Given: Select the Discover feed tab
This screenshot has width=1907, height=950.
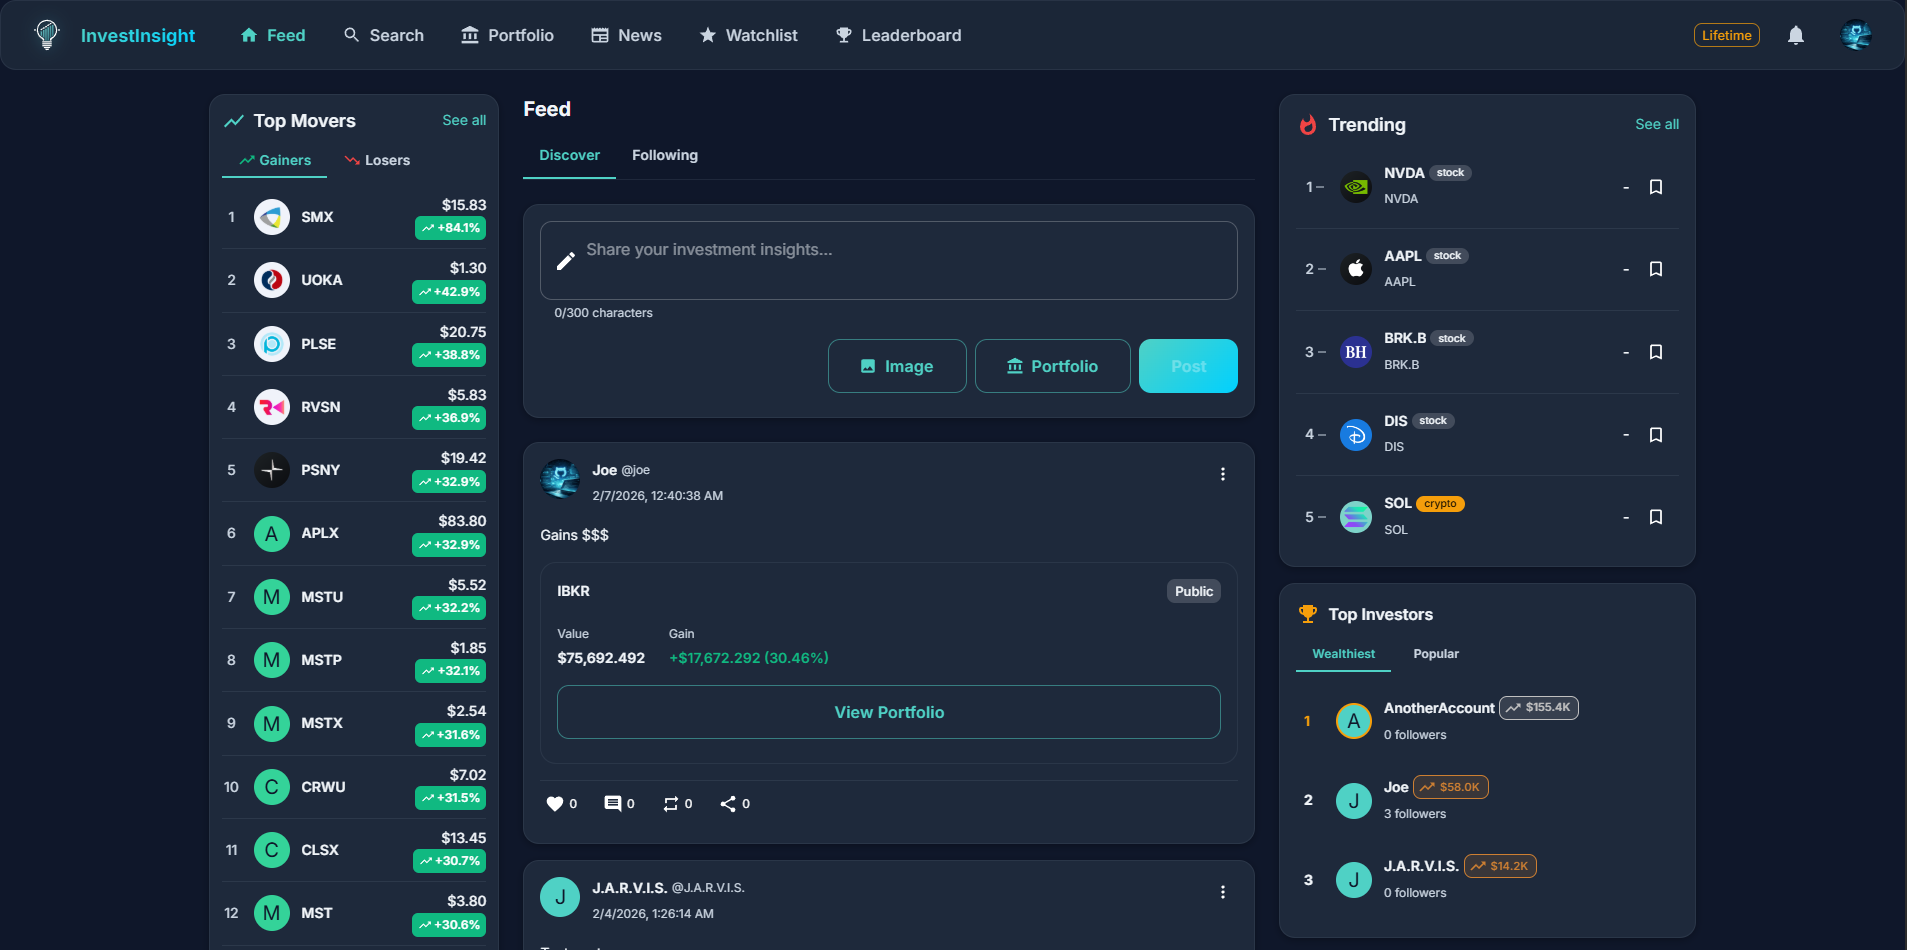Looking at the screenshot, I should 569,155.
